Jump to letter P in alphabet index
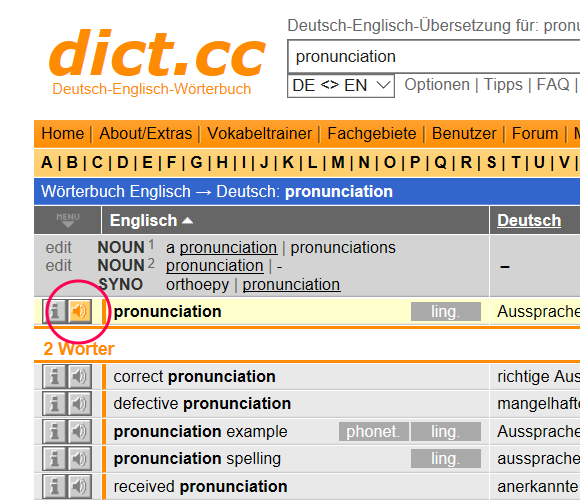The width and height of the screenshot is (580, 500). pos(415,163)
